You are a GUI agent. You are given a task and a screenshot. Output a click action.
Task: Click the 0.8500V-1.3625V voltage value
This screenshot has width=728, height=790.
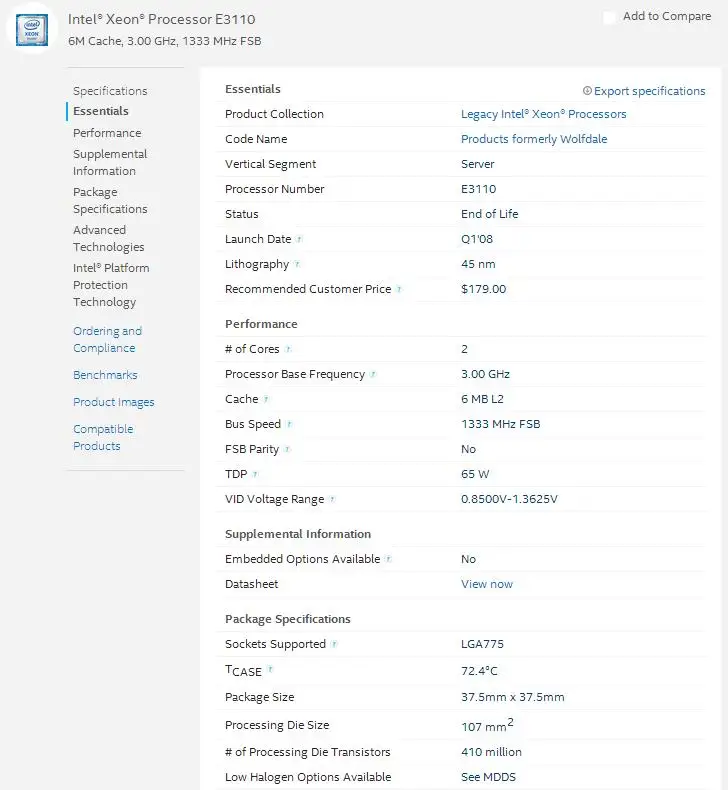(509, 499)
